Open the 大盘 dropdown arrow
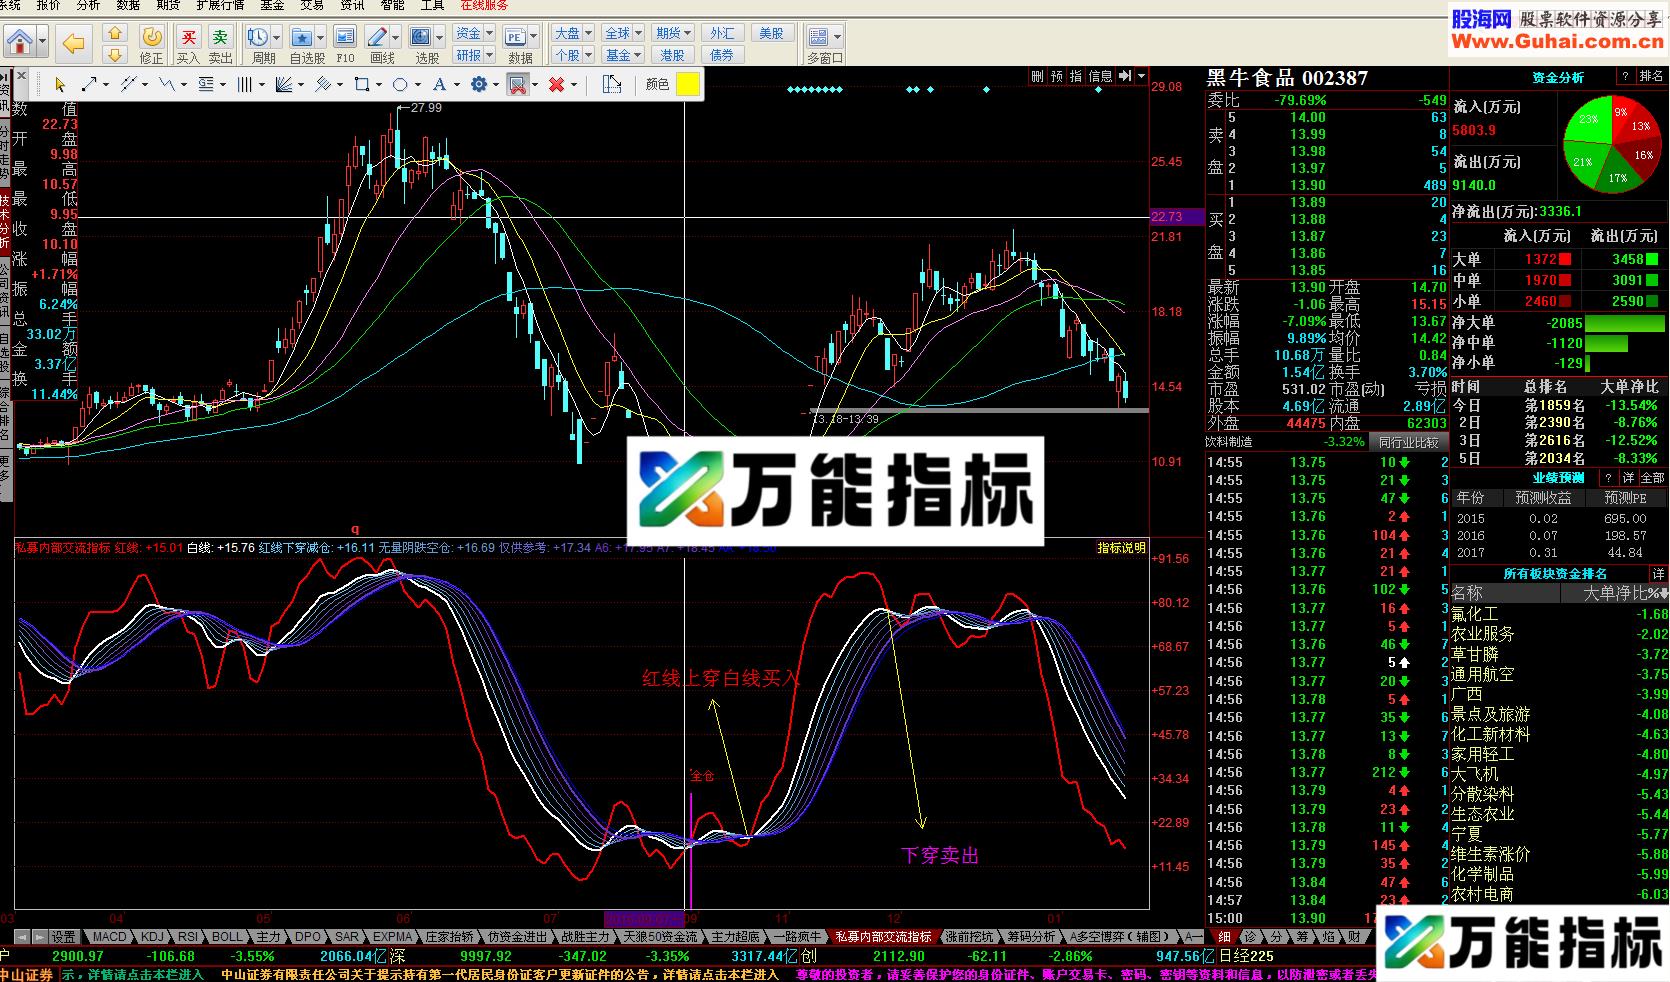The width and height of the screenshot is (1670, 982). (x=587, y=32)
